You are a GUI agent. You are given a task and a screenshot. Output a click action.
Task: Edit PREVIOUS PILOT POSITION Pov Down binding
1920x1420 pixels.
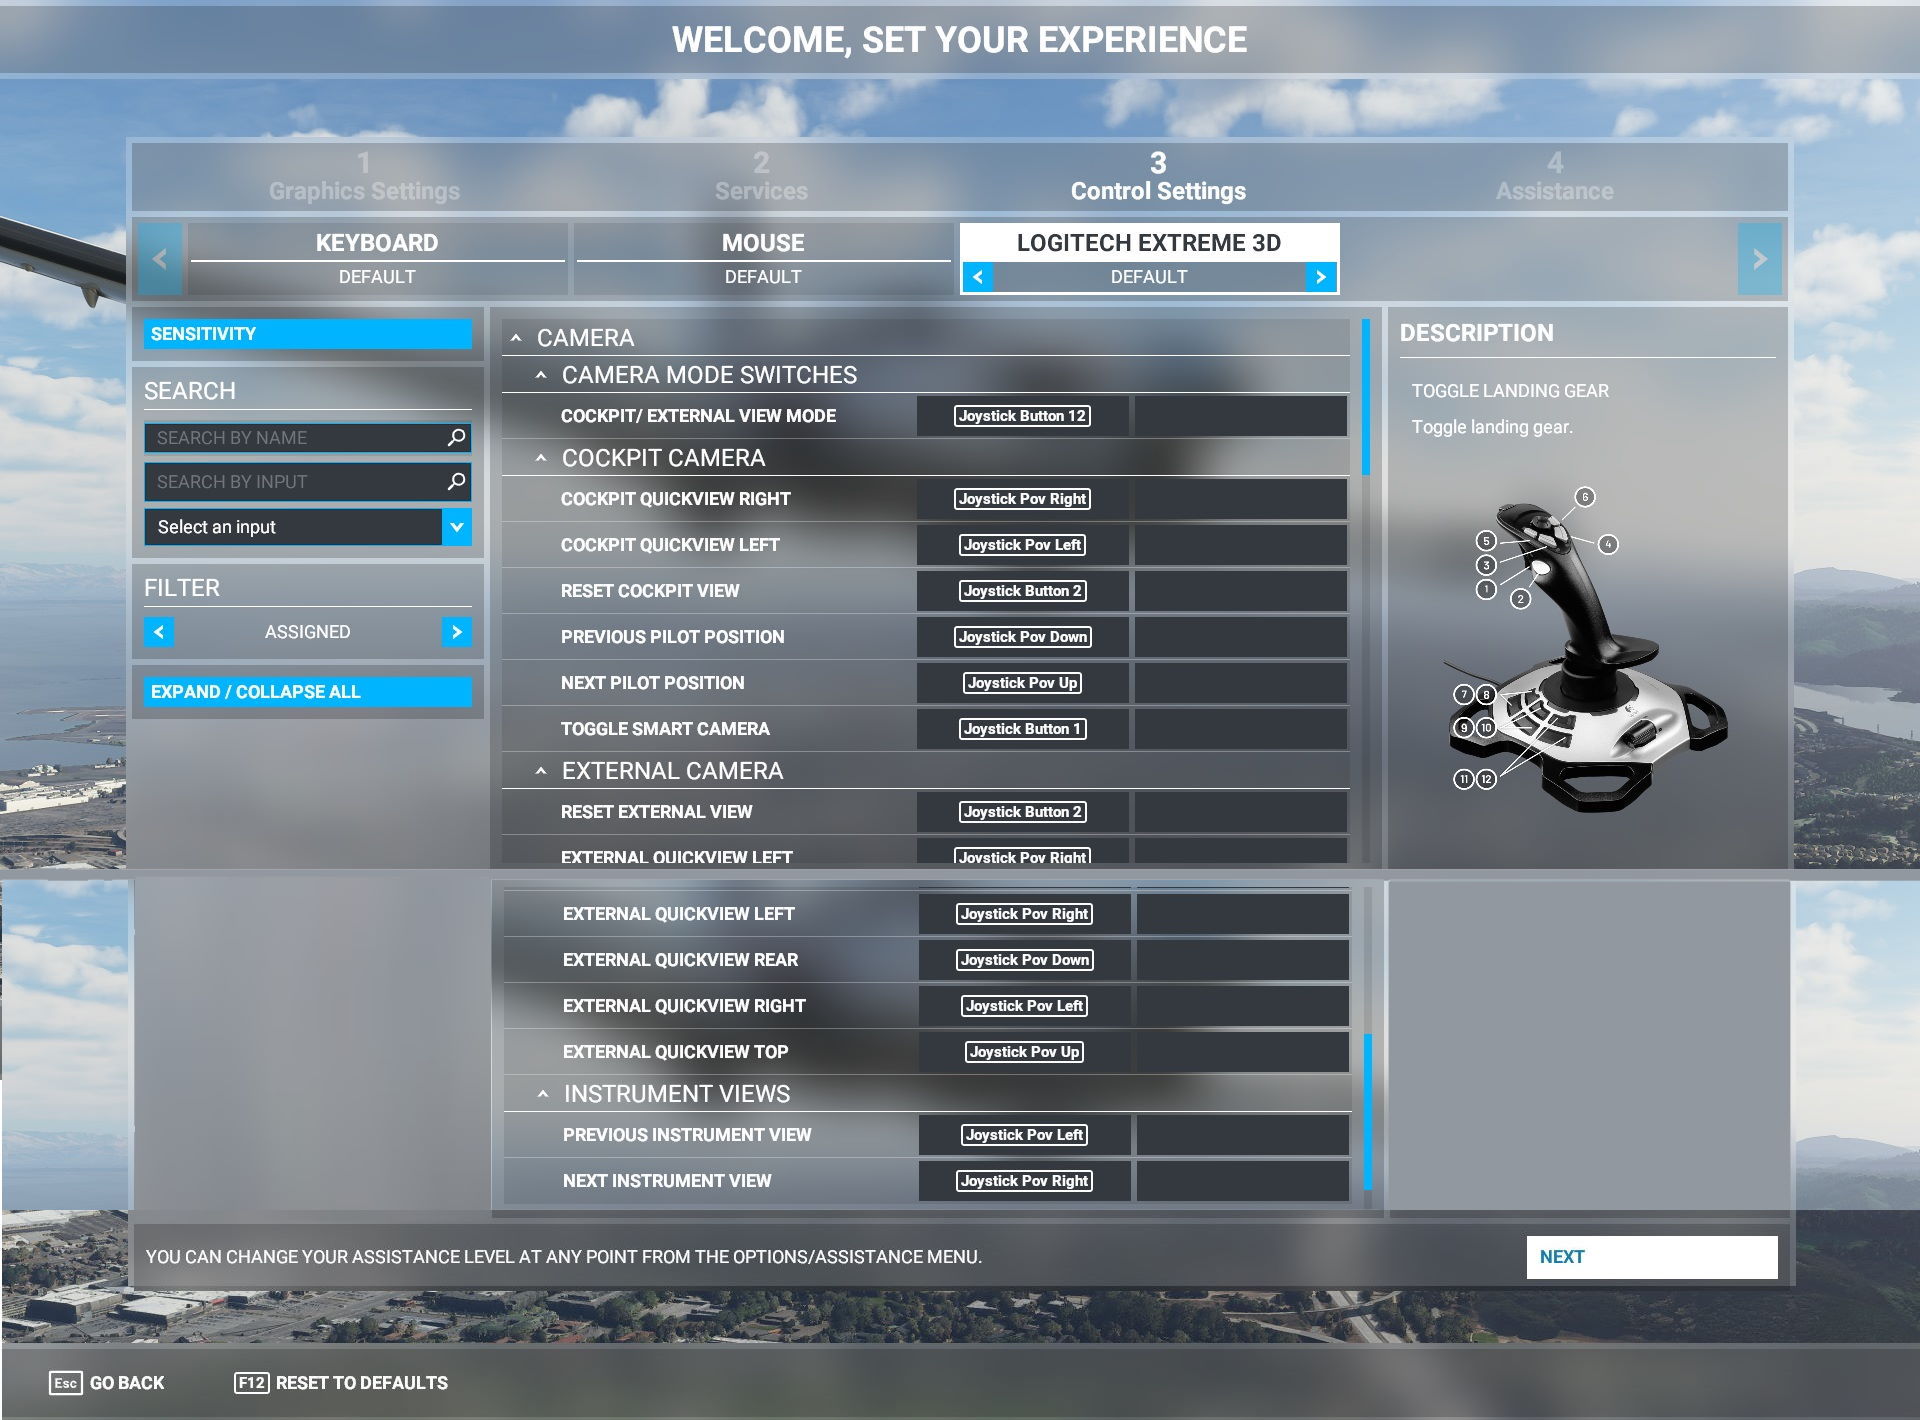click(x=1022, y=637)
